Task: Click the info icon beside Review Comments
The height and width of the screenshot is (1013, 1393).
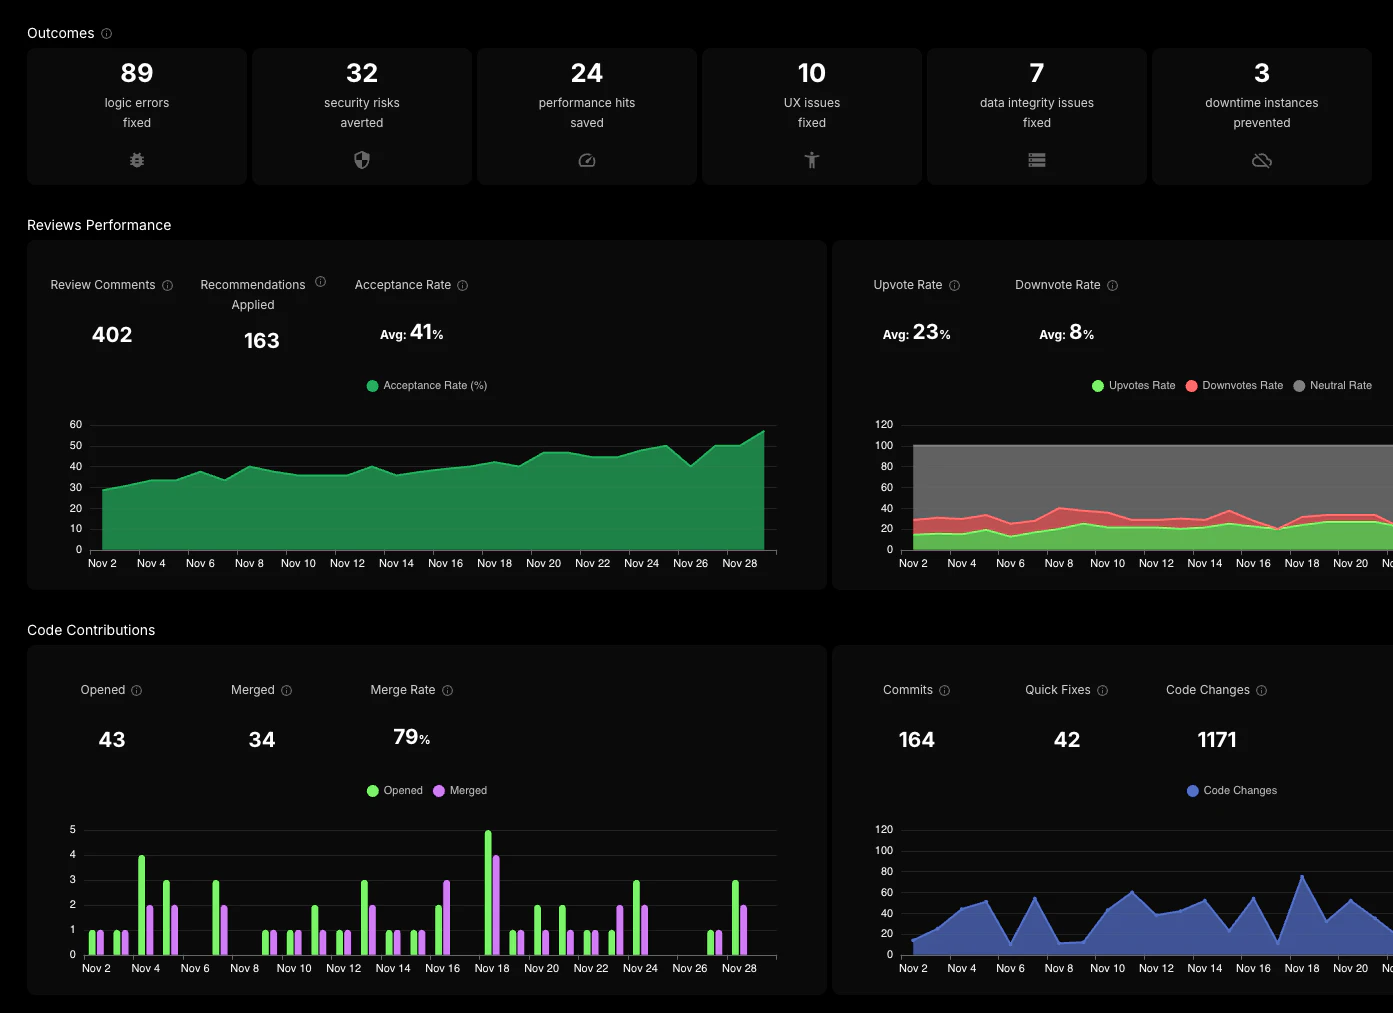Action: pyautogui.click(x=169, y=285)
